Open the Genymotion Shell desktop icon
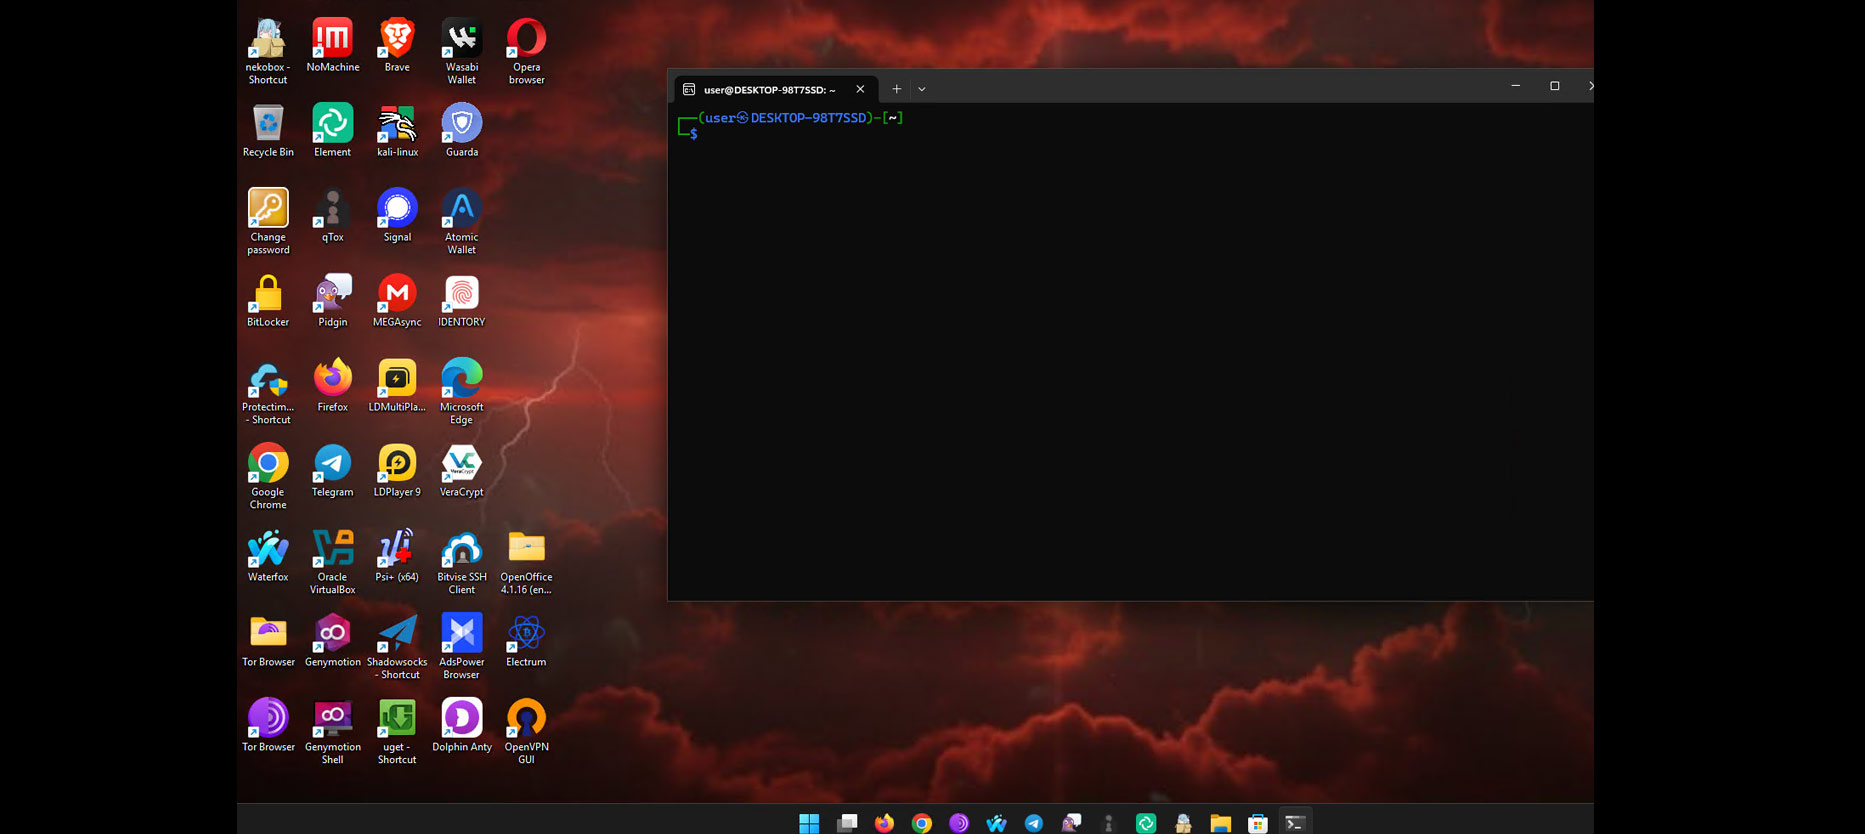The height and width of the screenshot is (834, 1865). tap(332, 732)
